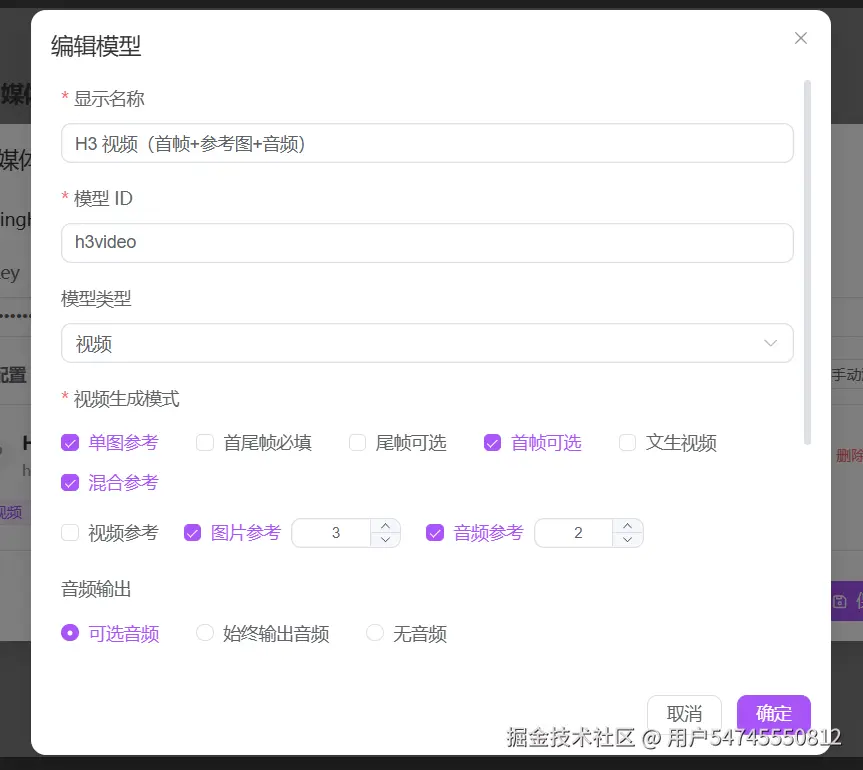Viewport: 863px width, 770px height.
Task: Increase 图片参考 count with up arrow
Action: 385,526
